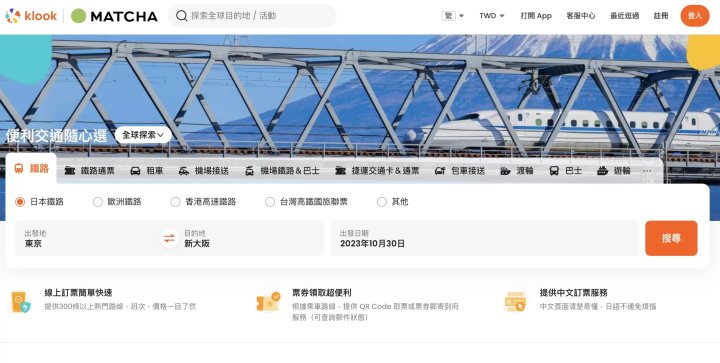Click the 打開 App link
720x363 pixels.
[536, 16]
